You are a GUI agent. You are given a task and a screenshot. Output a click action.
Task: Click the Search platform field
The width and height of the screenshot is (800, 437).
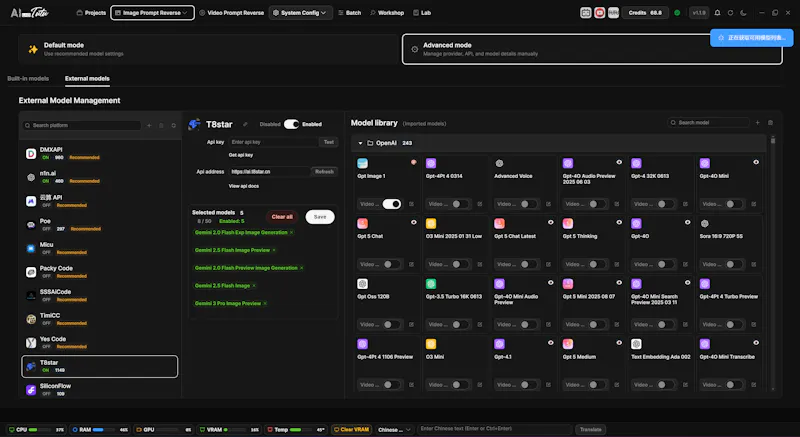82,125
